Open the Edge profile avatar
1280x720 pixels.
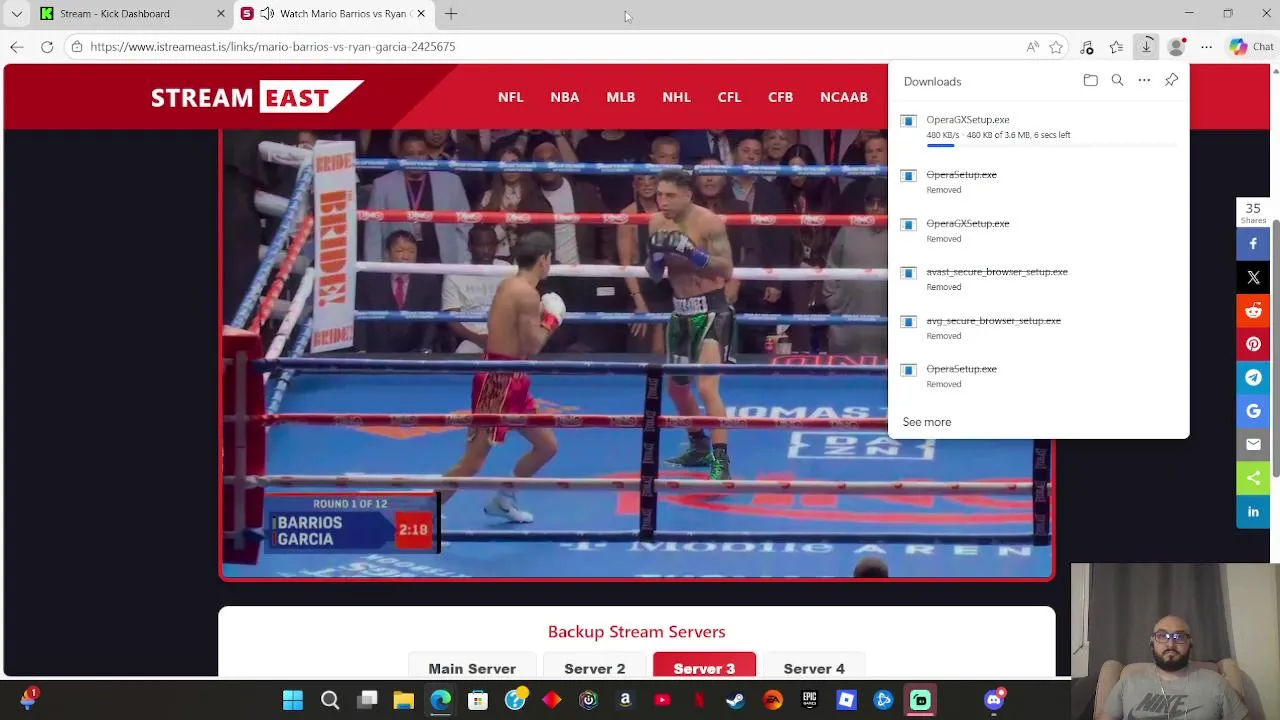pos(1177,47)
